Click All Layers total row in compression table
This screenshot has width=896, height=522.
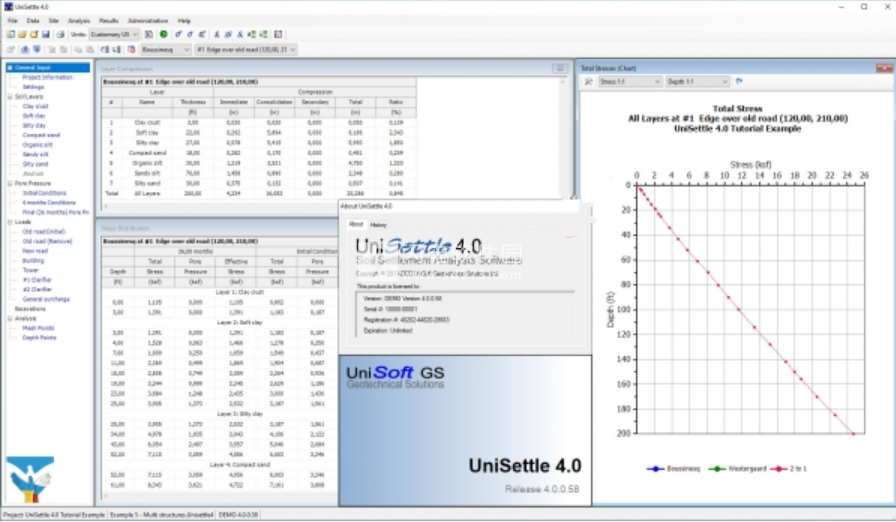tap(259, 194)
